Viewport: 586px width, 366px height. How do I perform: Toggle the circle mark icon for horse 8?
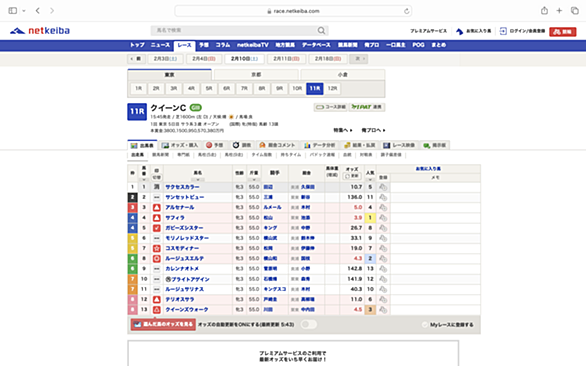point(157,259)
